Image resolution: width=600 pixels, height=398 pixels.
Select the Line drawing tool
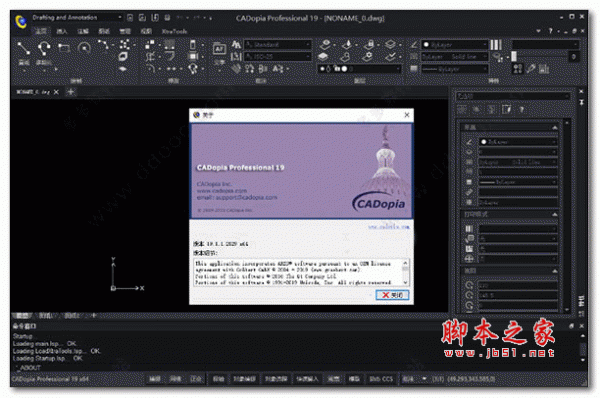click(x=24, y=49)
